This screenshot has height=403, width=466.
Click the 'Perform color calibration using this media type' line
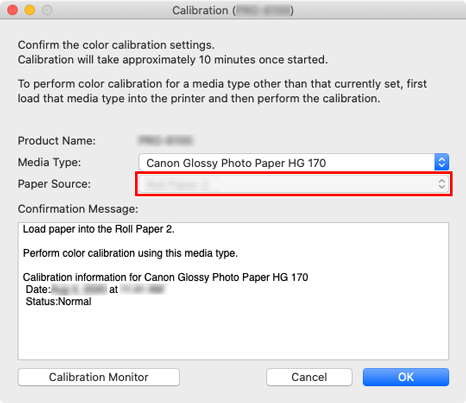click(x=130, y=253)
